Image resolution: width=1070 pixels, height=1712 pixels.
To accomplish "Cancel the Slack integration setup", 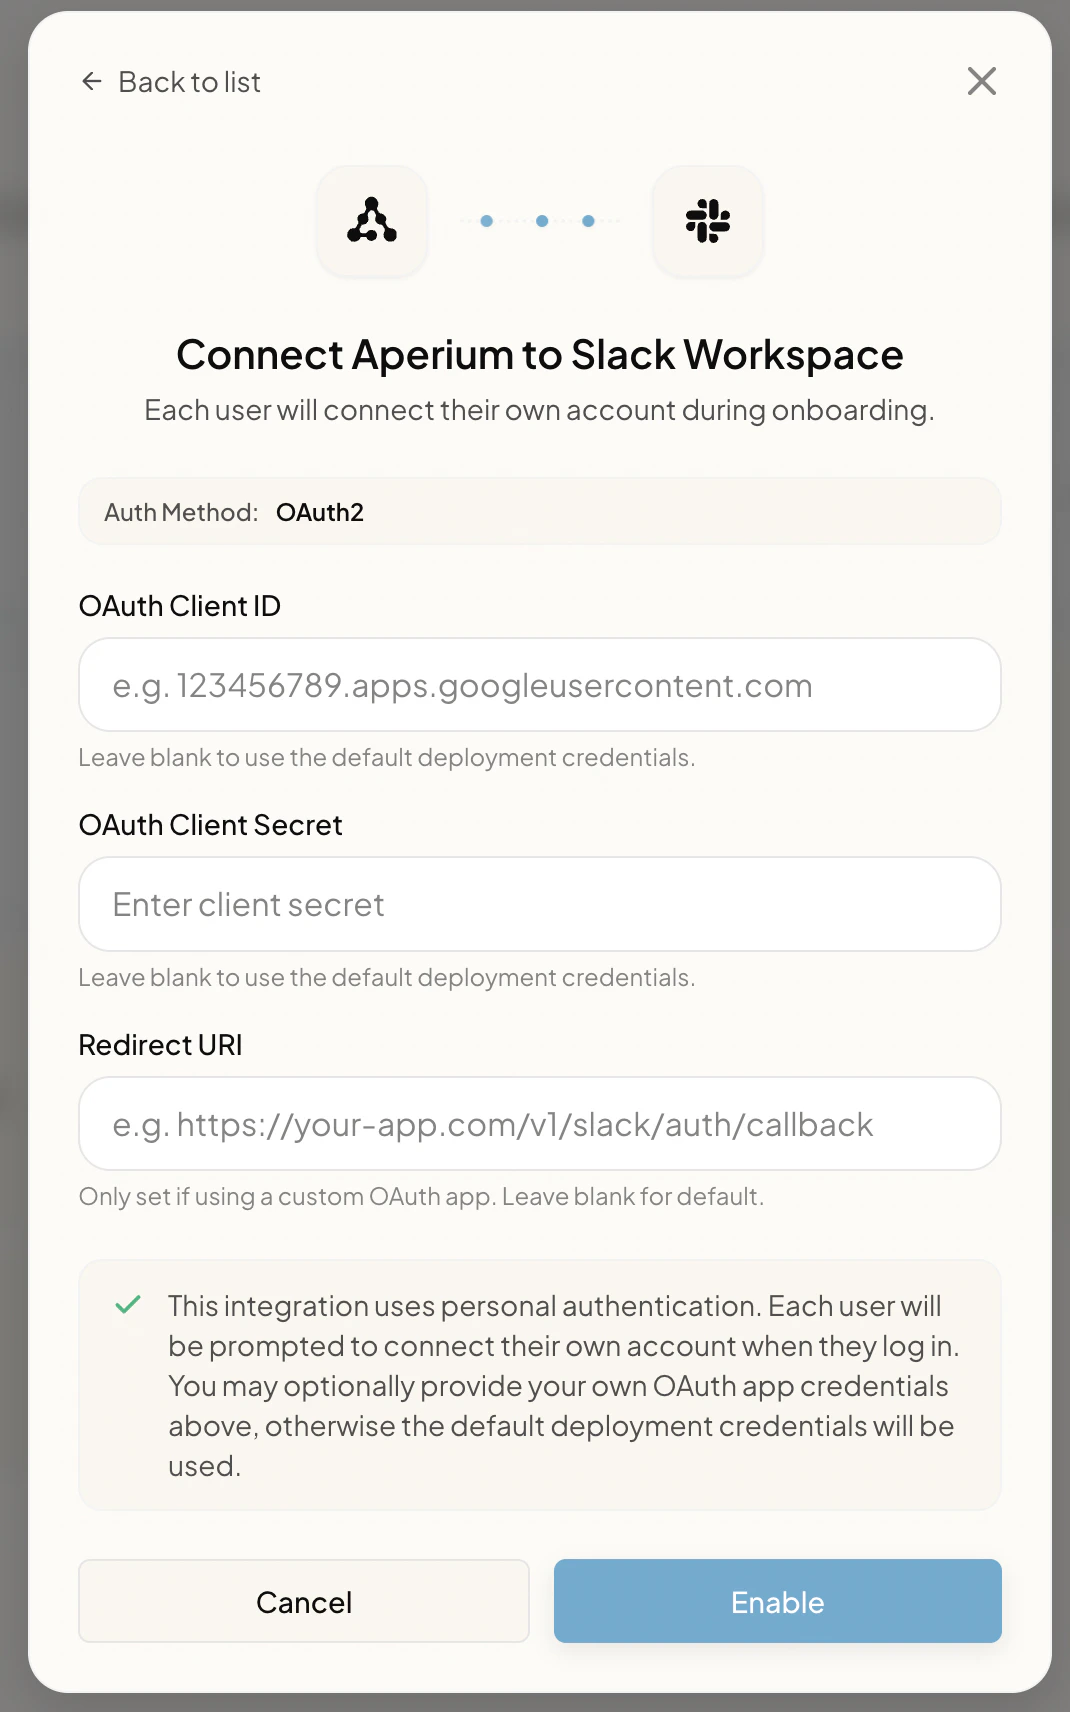I will coord(304,1601).
